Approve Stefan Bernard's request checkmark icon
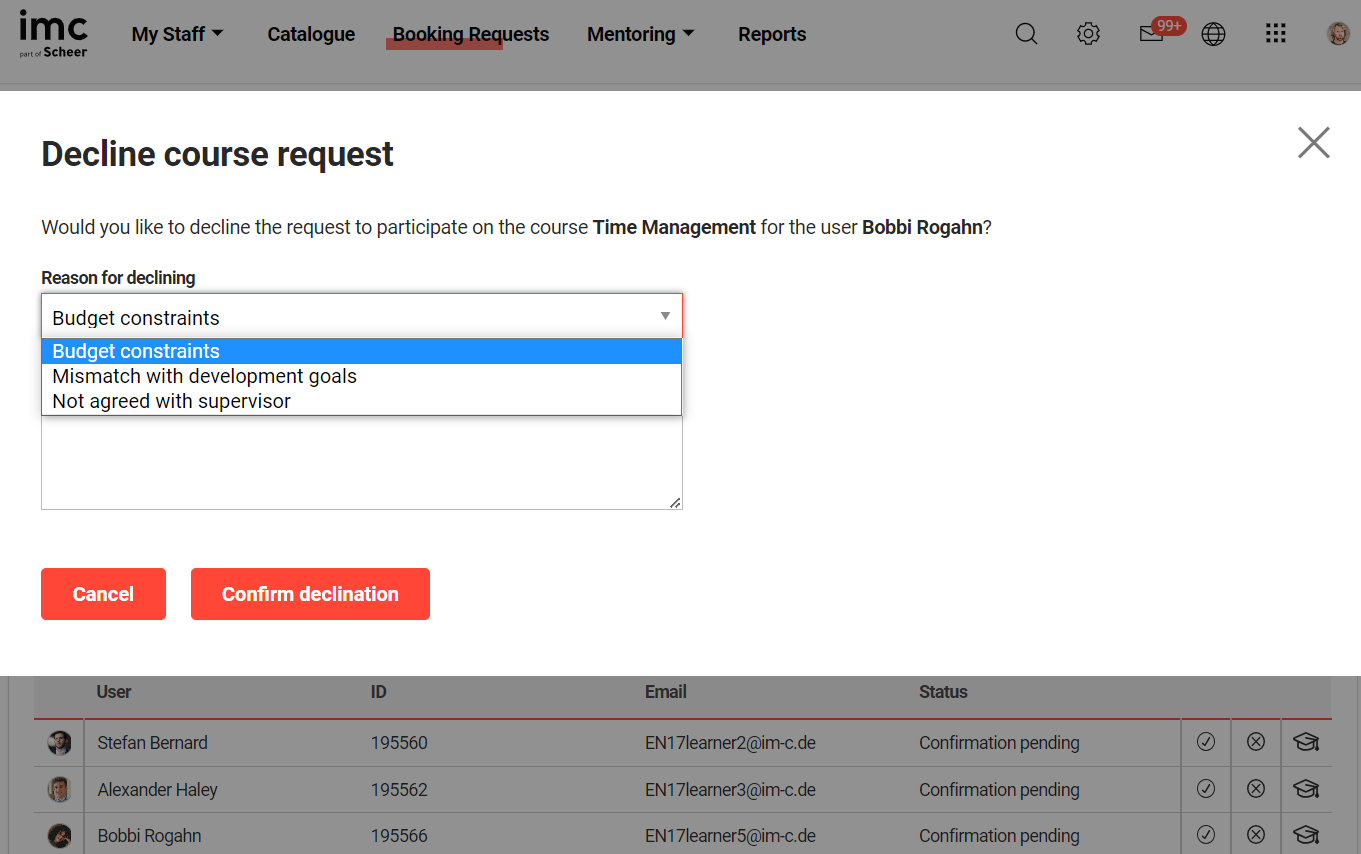Image resolution: width=1361 pixels, height=854 pixels. click(1206, 742)
